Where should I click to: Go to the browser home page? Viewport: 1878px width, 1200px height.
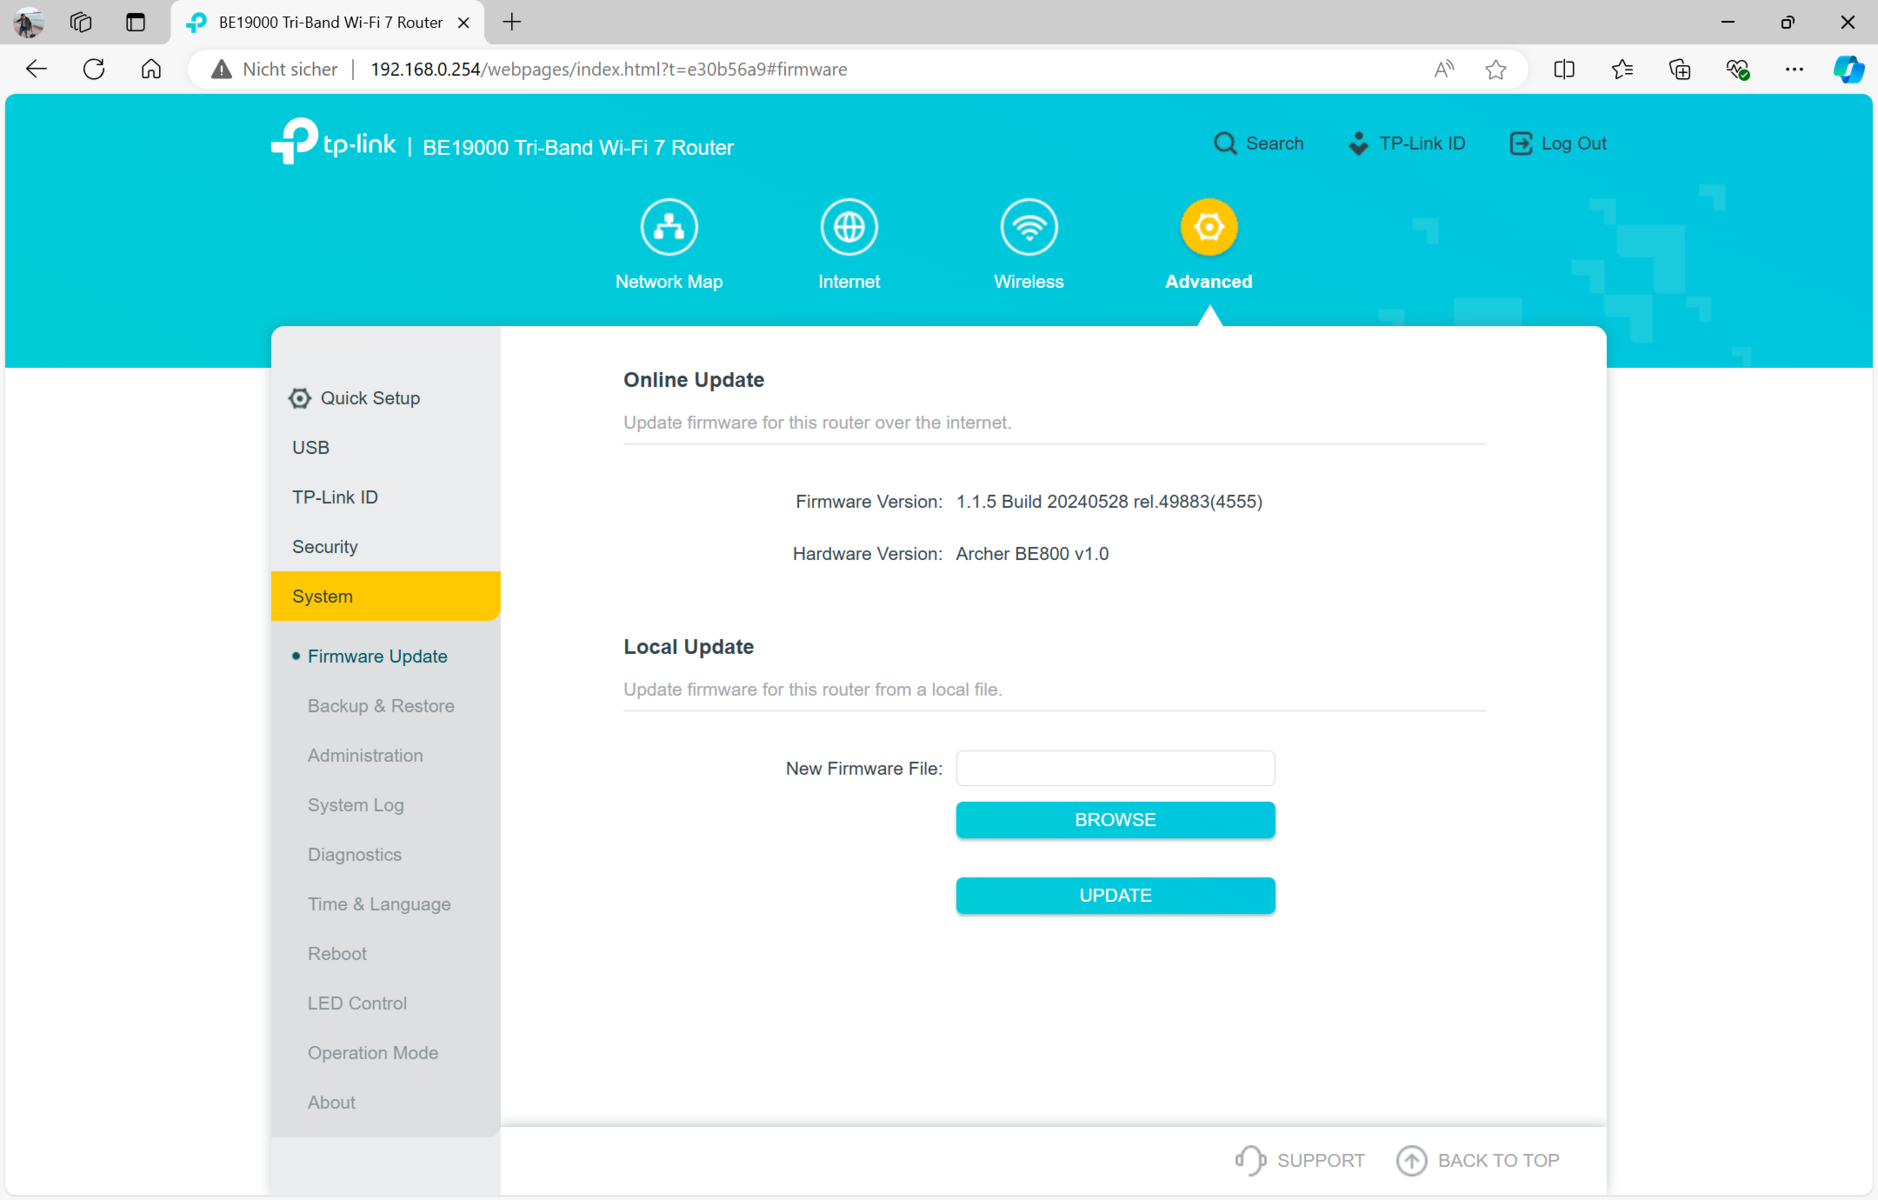tap(151, 69)
